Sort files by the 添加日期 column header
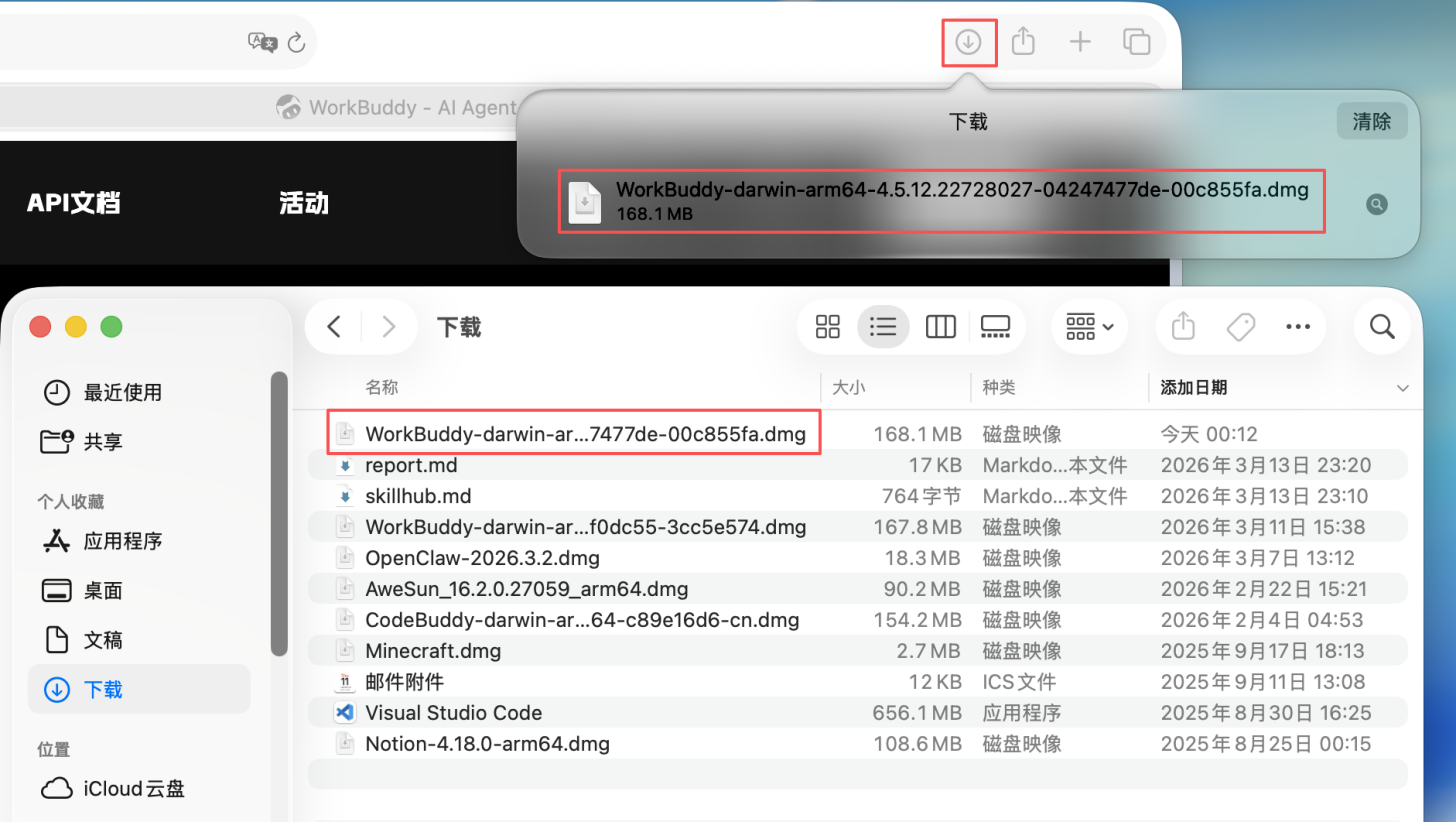This screenshot has width=1456, height=822. click(x=1194, y=388)
